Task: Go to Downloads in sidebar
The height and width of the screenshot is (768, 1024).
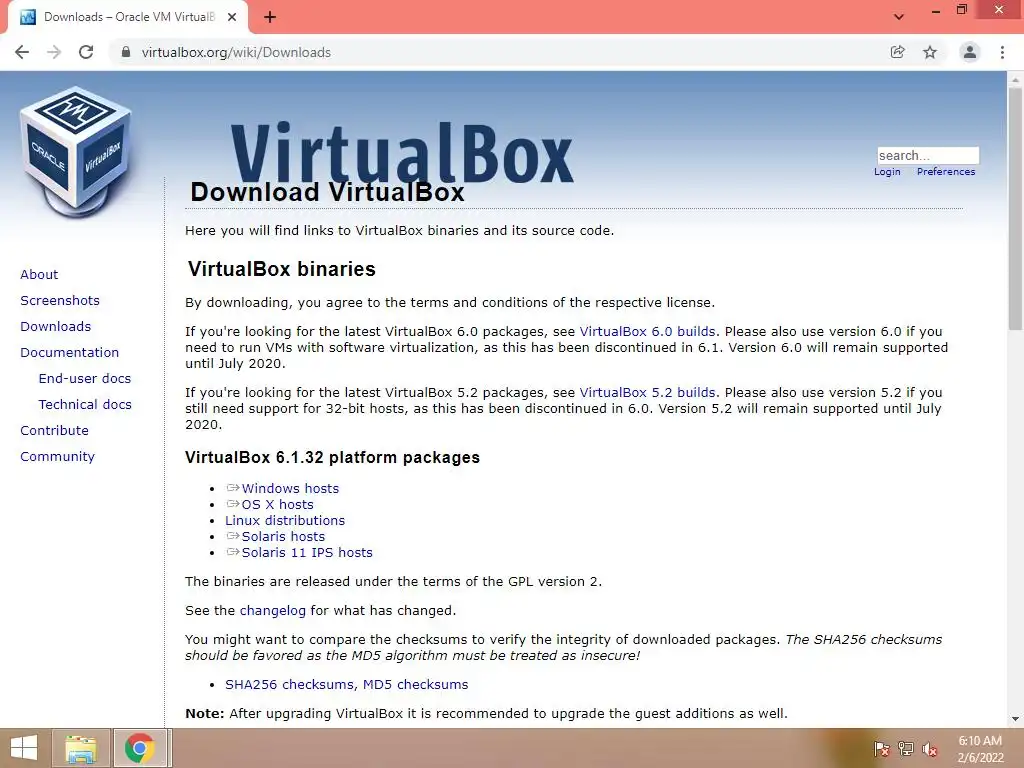Action: (56, 327)
